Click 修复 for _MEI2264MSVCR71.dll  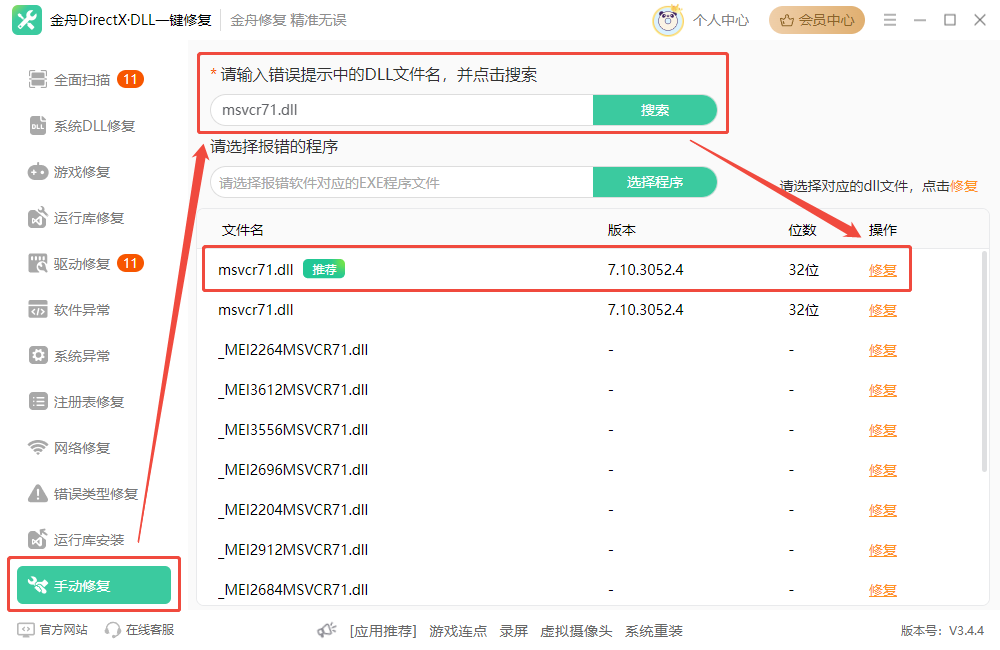pos(883,350)
